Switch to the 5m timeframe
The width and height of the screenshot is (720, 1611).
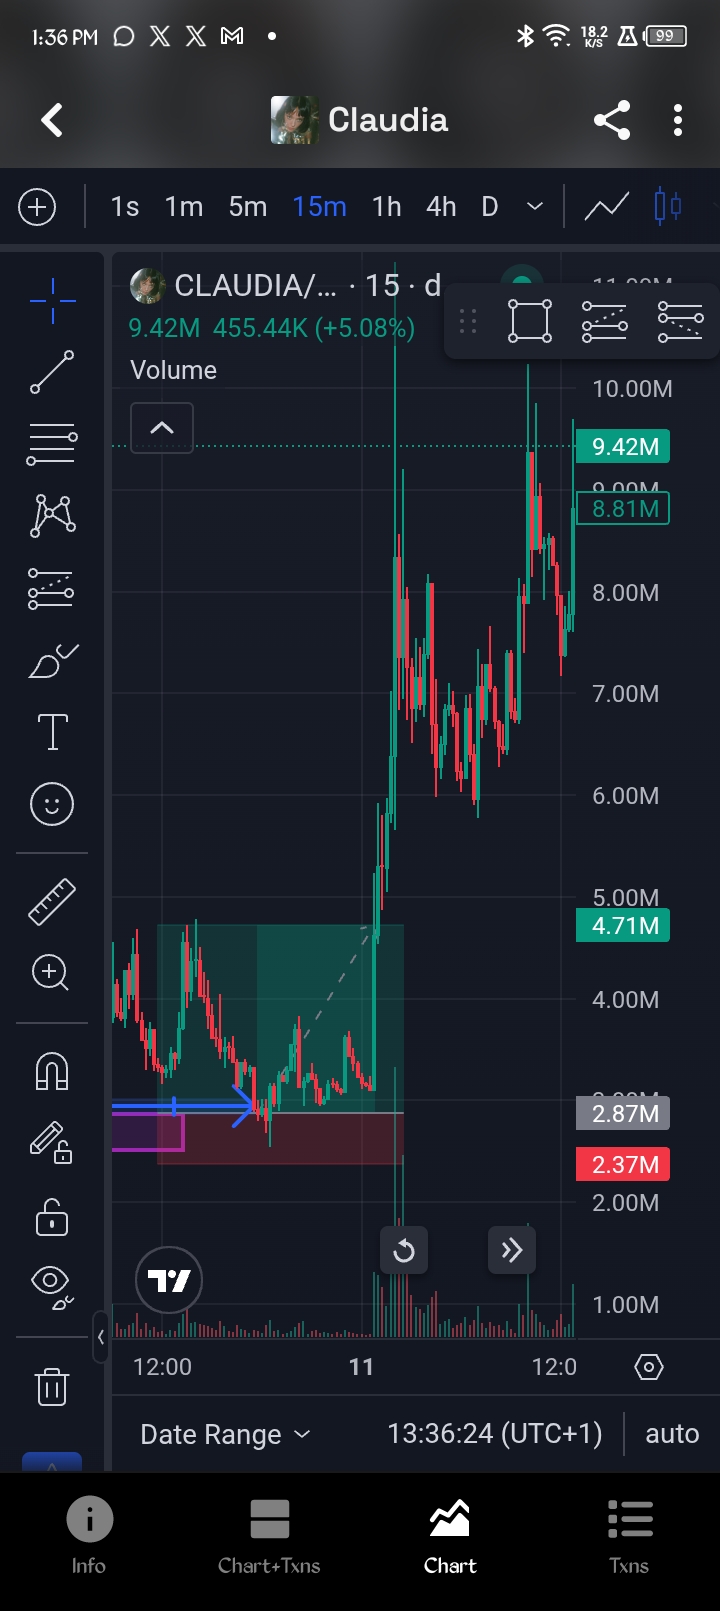click(x=248, y=207)
